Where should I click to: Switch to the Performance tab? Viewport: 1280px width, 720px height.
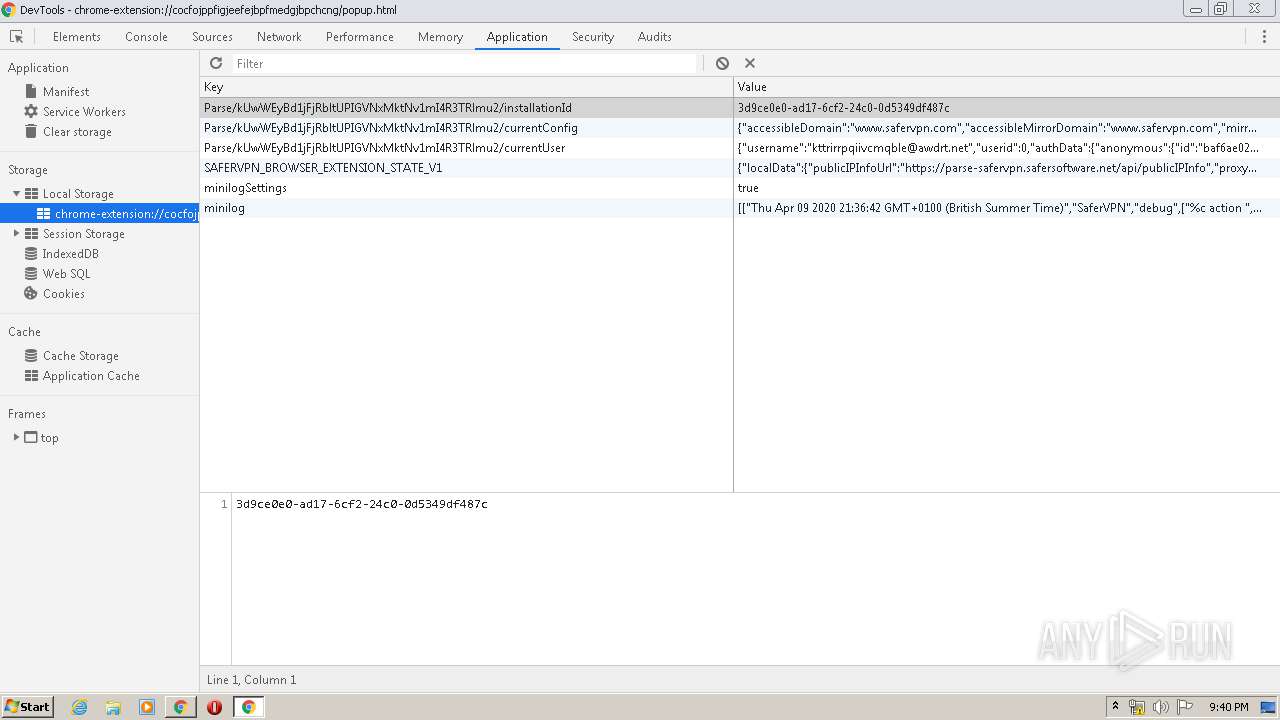pyautogui.click(x=360, y=37)
